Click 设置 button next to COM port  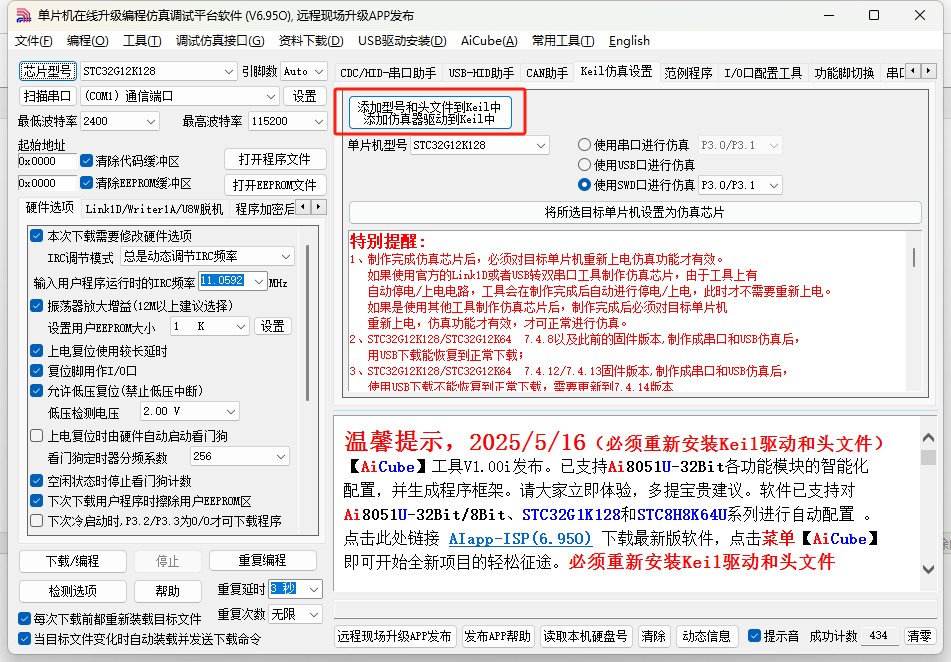point(304,96)
